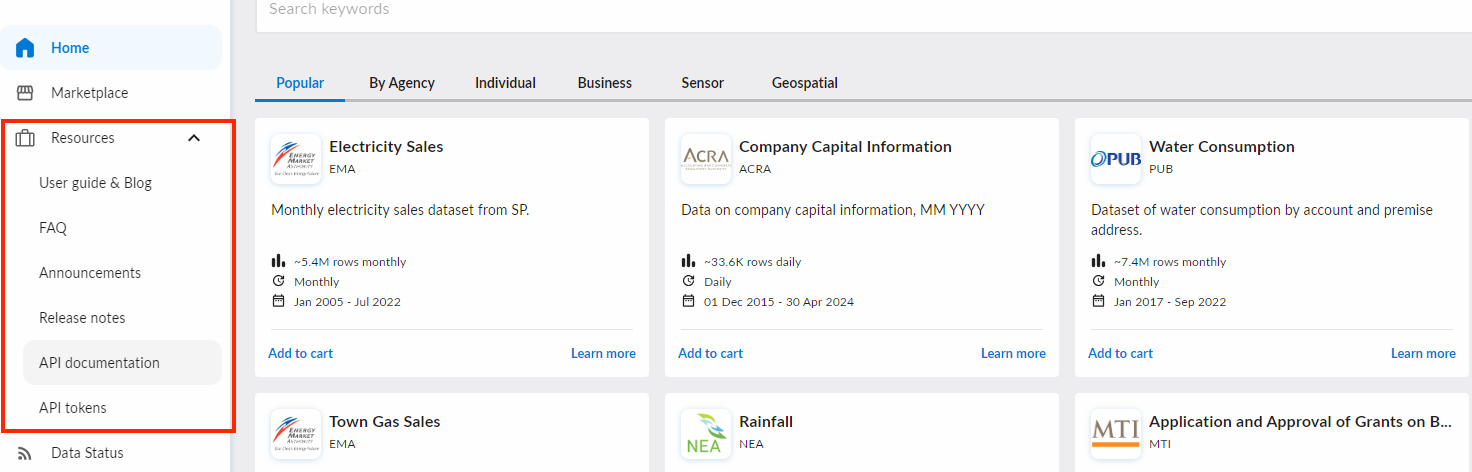Click calendar icon beside Jan 2017 - Sep 2022

(x=1098, y=301)
